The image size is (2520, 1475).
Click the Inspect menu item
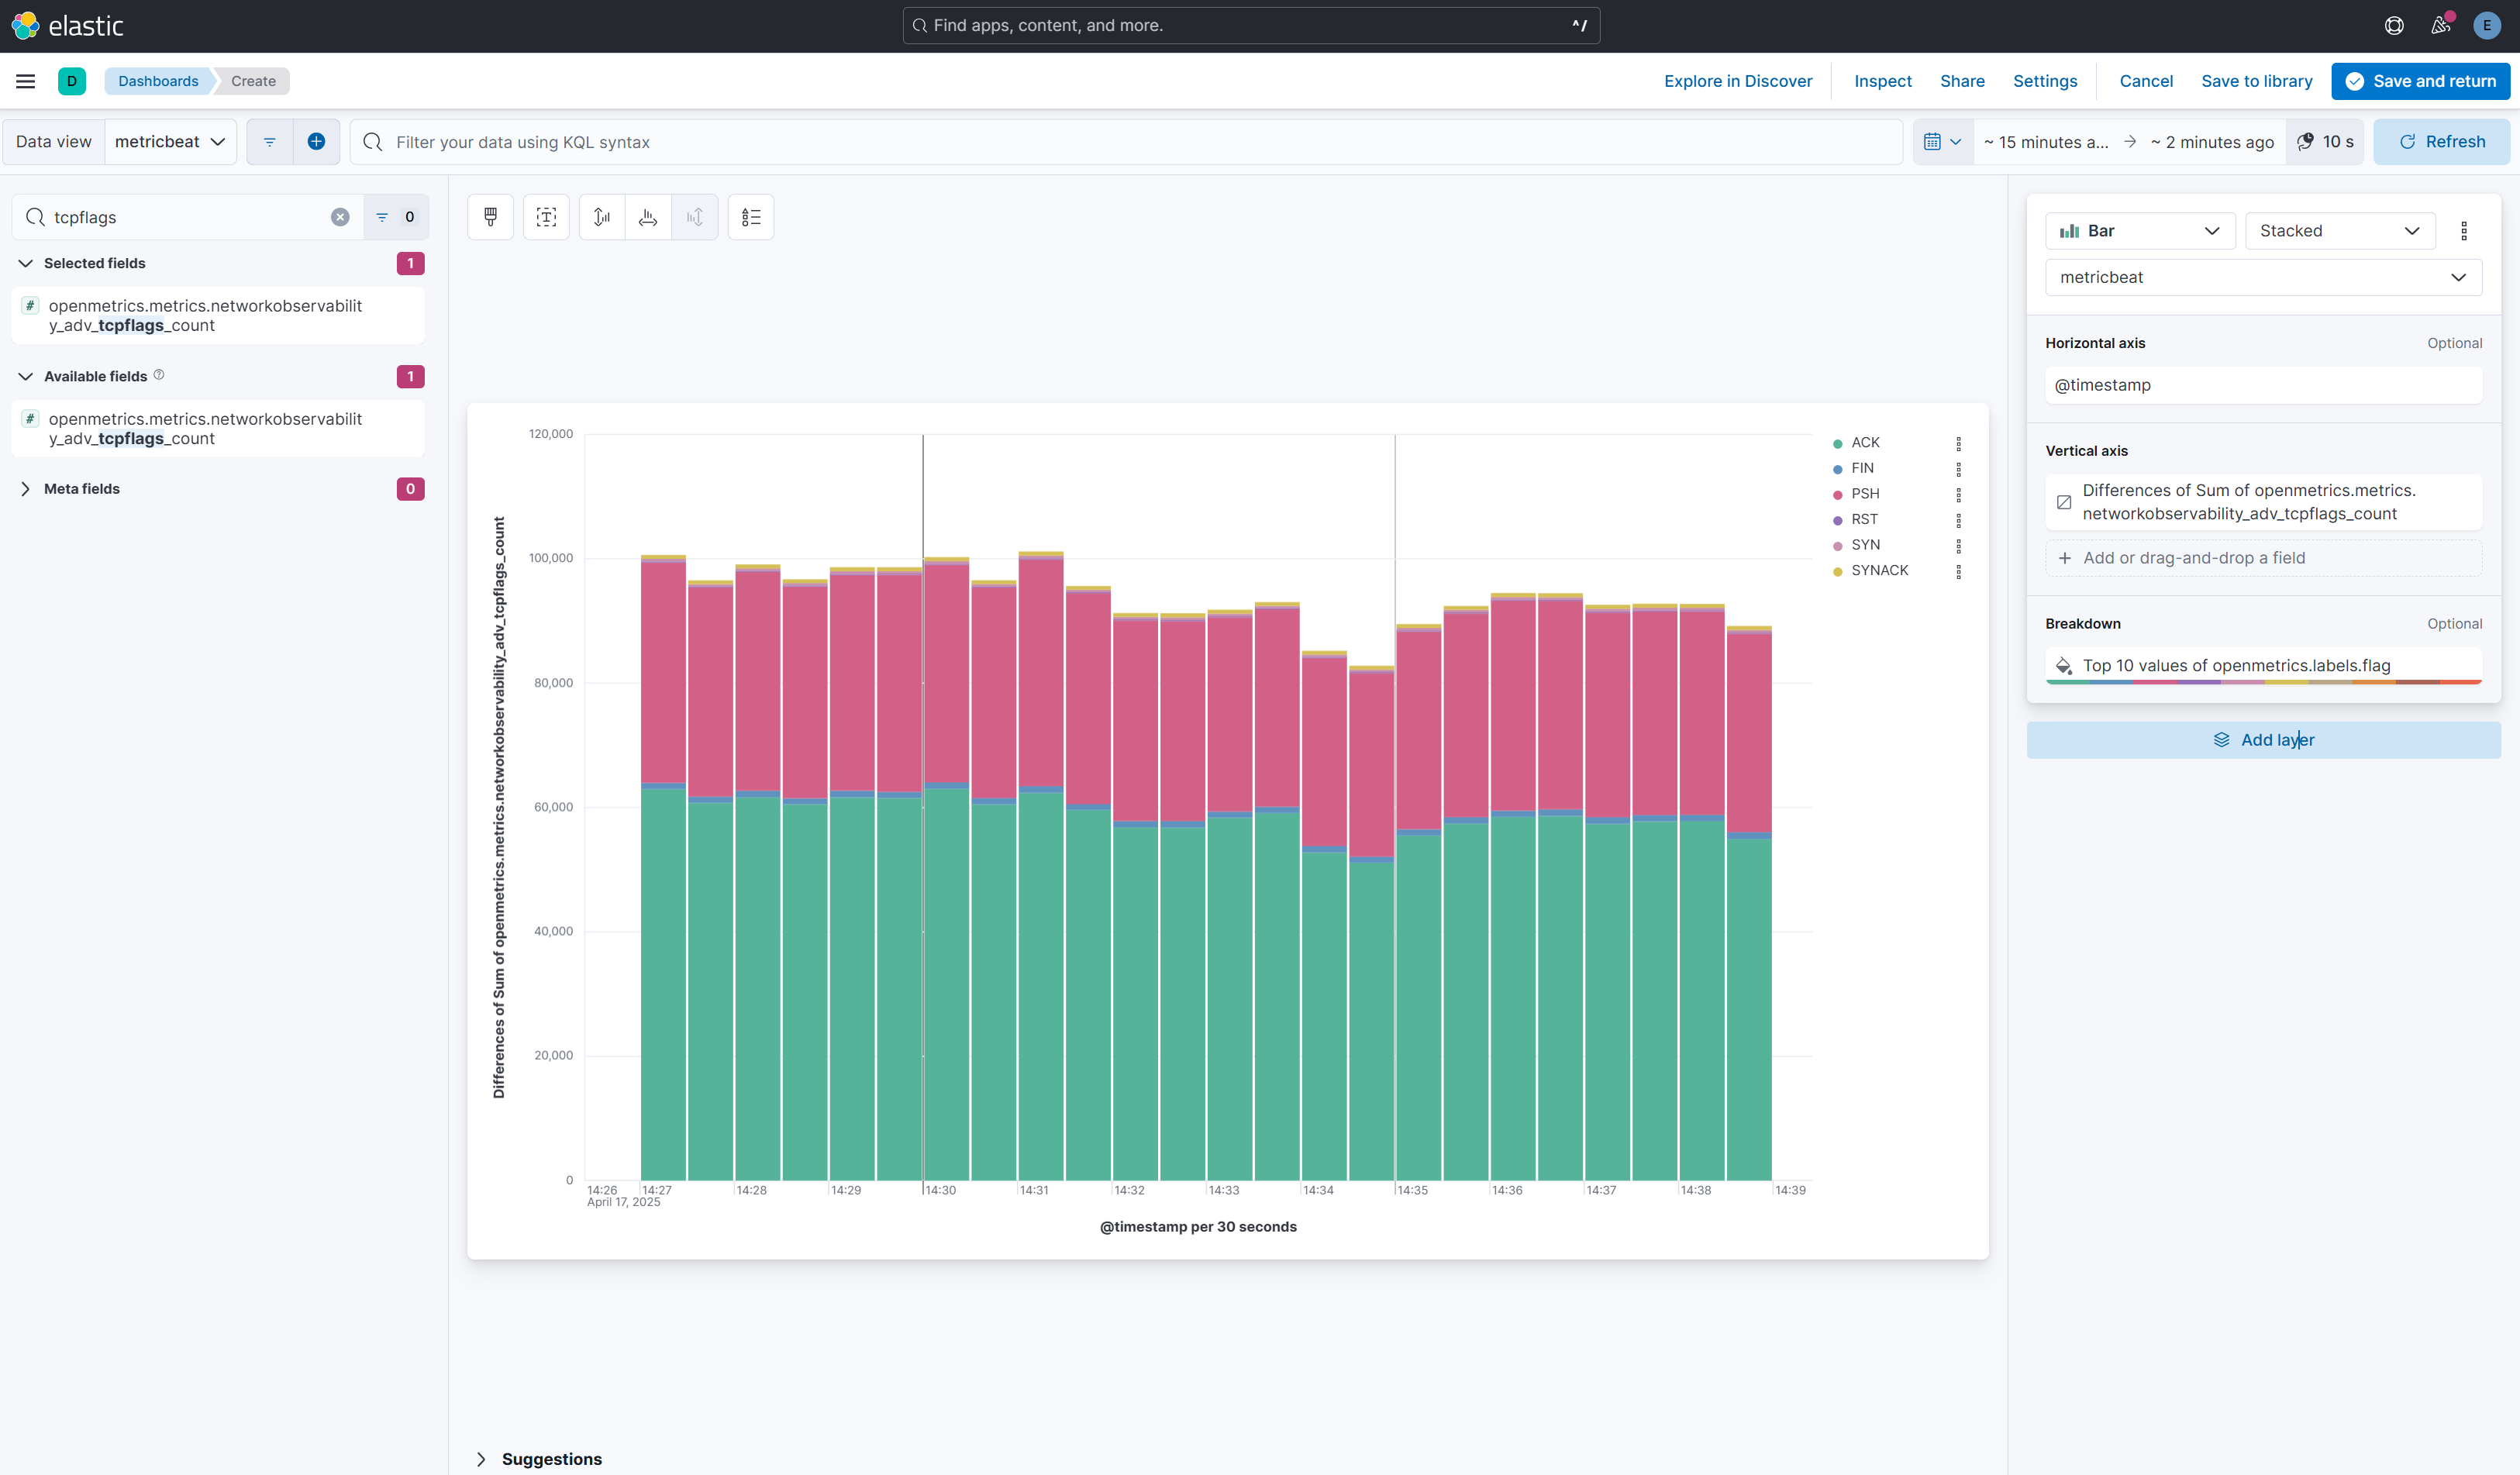(1882, 81)
